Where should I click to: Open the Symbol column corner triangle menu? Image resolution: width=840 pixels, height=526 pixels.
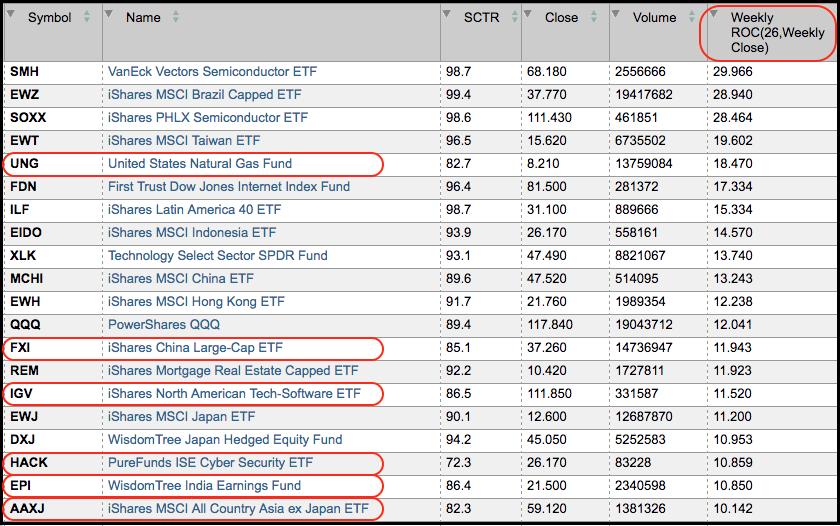(11, 13)
